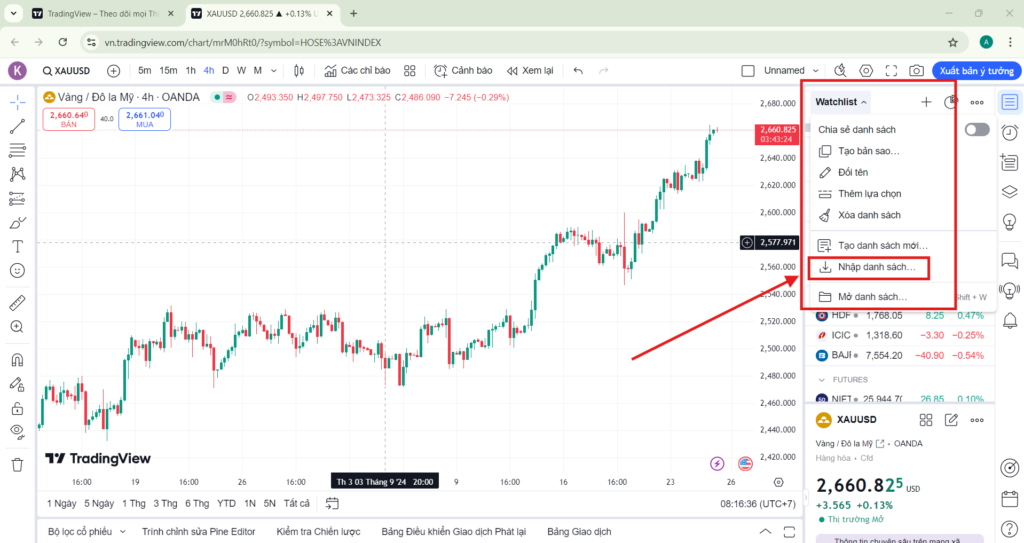Open the chart layout selector square

748,71
